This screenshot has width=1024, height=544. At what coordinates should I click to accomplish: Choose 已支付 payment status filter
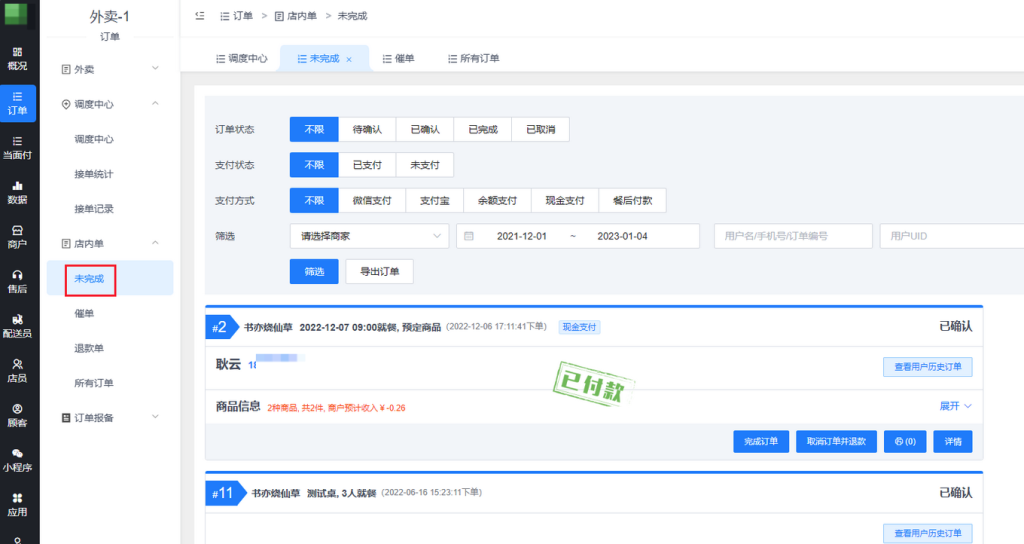point(367,165)
